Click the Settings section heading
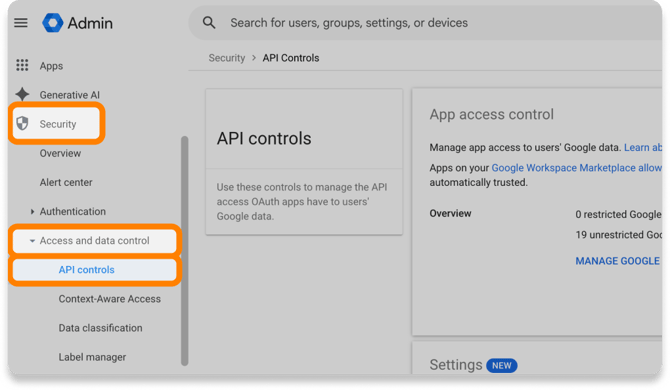 tap(456, 365)
